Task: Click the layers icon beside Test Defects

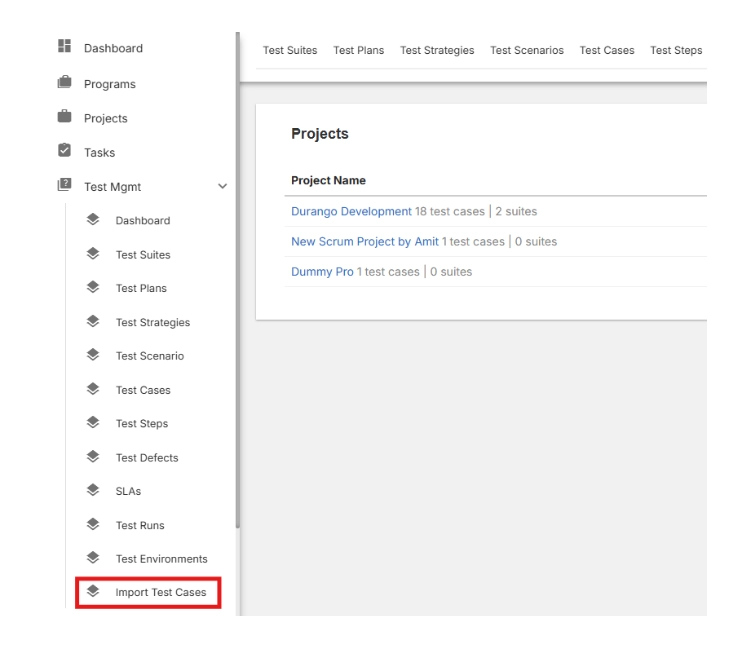Action: pyautogui.click(x=92, y=458)
